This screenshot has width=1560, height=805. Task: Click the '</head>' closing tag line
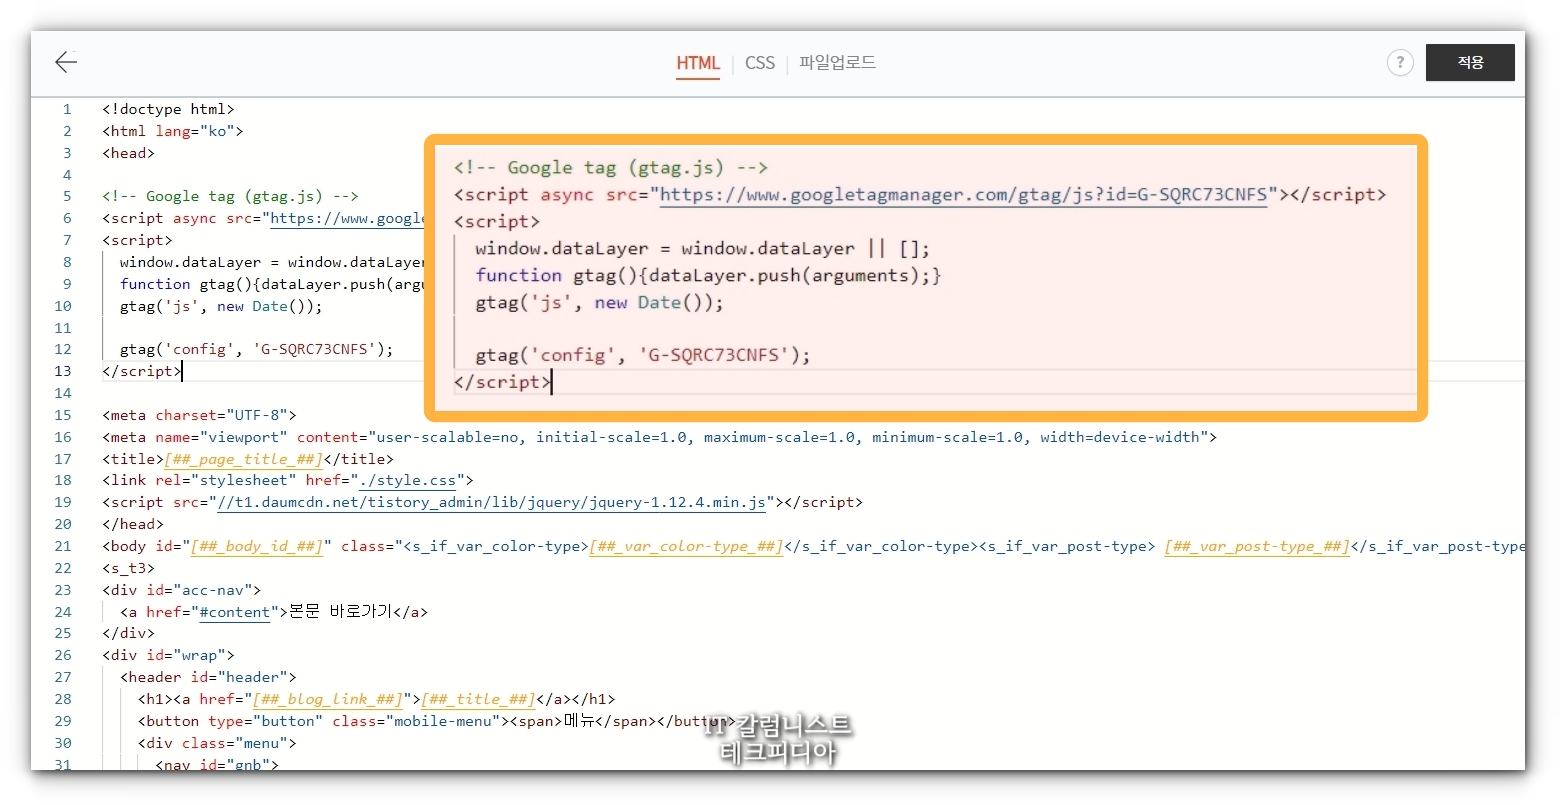tap(132, 524)
